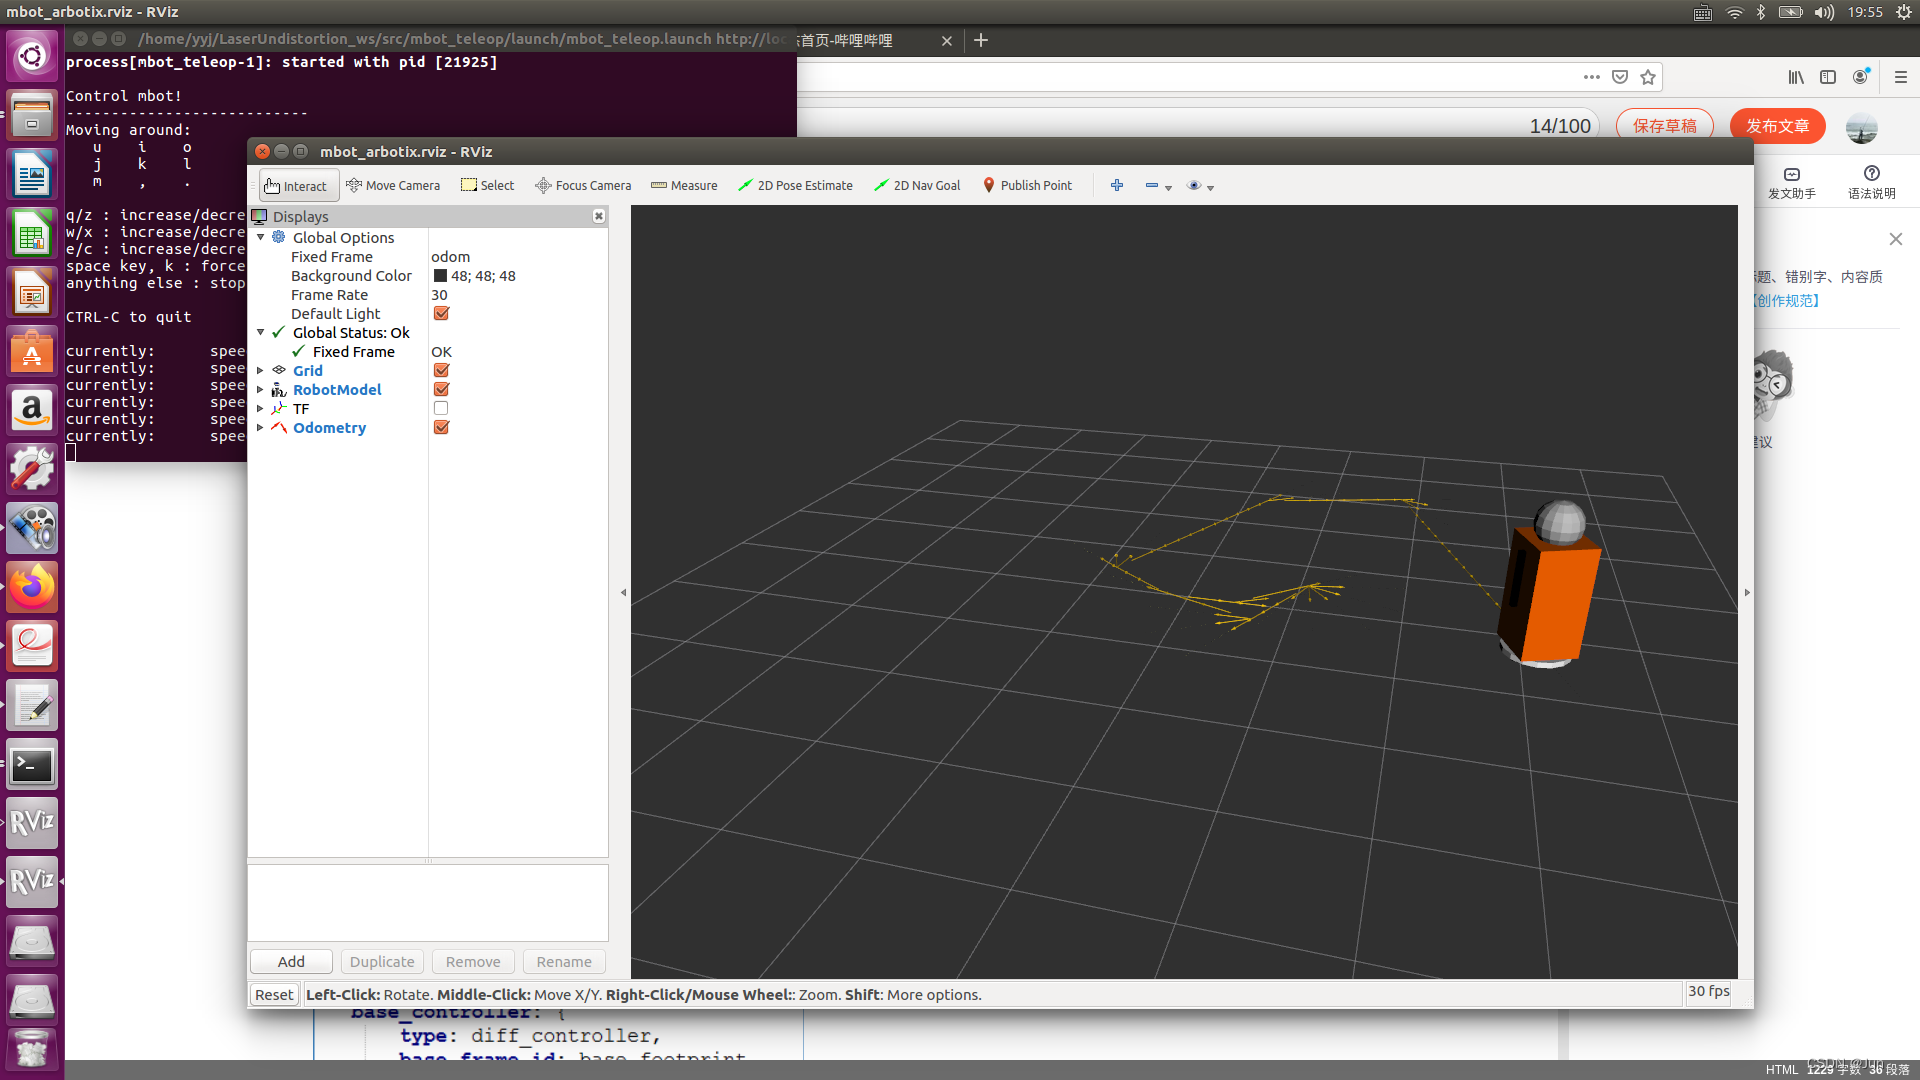Collapse the Global Options section
Screen dimensions: 1920x1080
tap(261, 237)
